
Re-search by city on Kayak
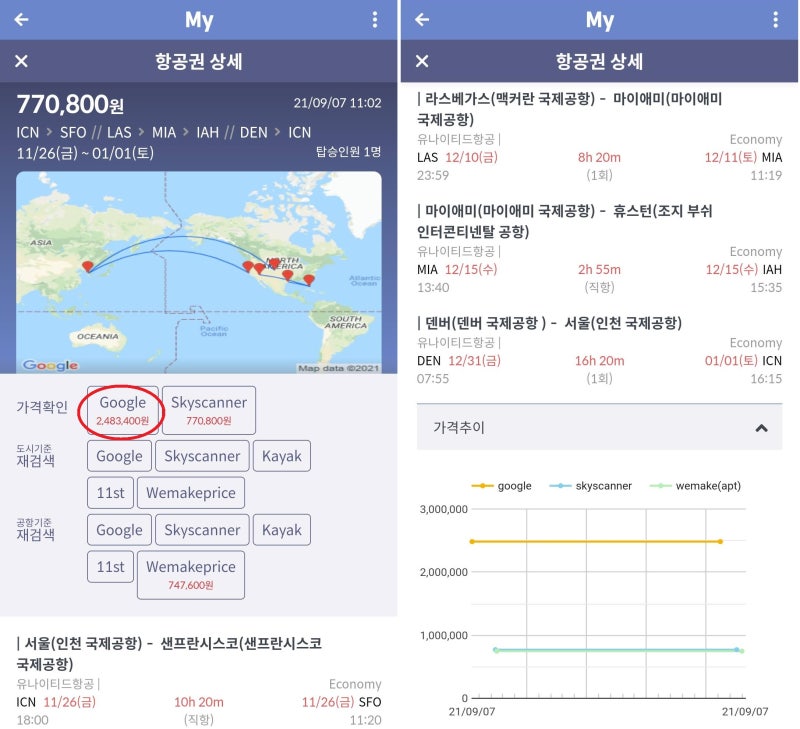[281, 456]
